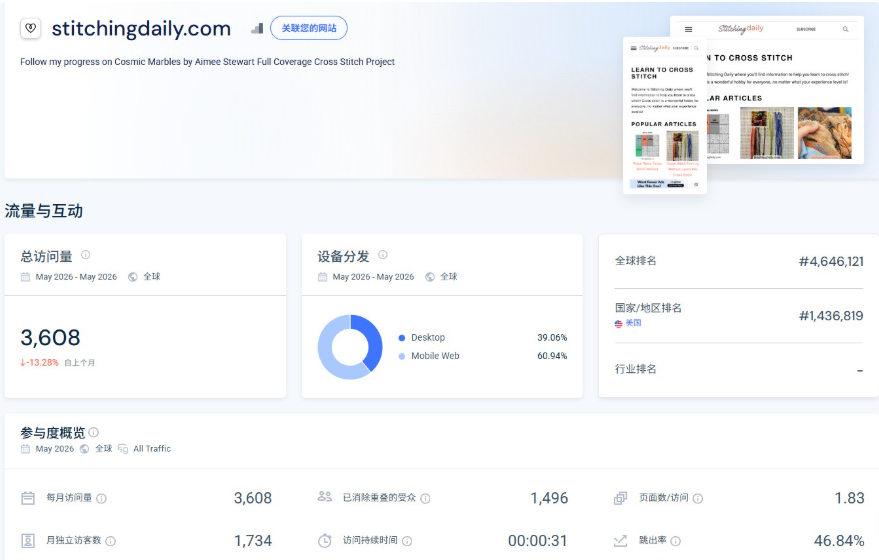
Task: Click the 1.83 pages per visit value
Action: (849, 498)
